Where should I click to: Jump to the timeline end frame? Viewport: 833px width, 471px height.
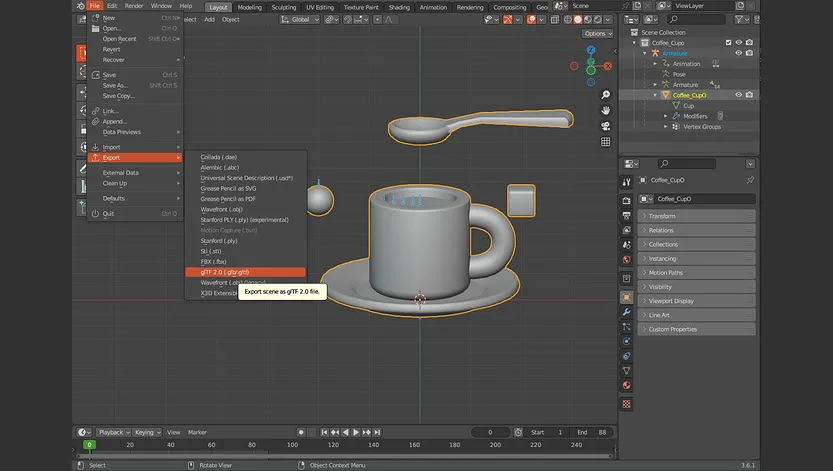pos(377,432)
